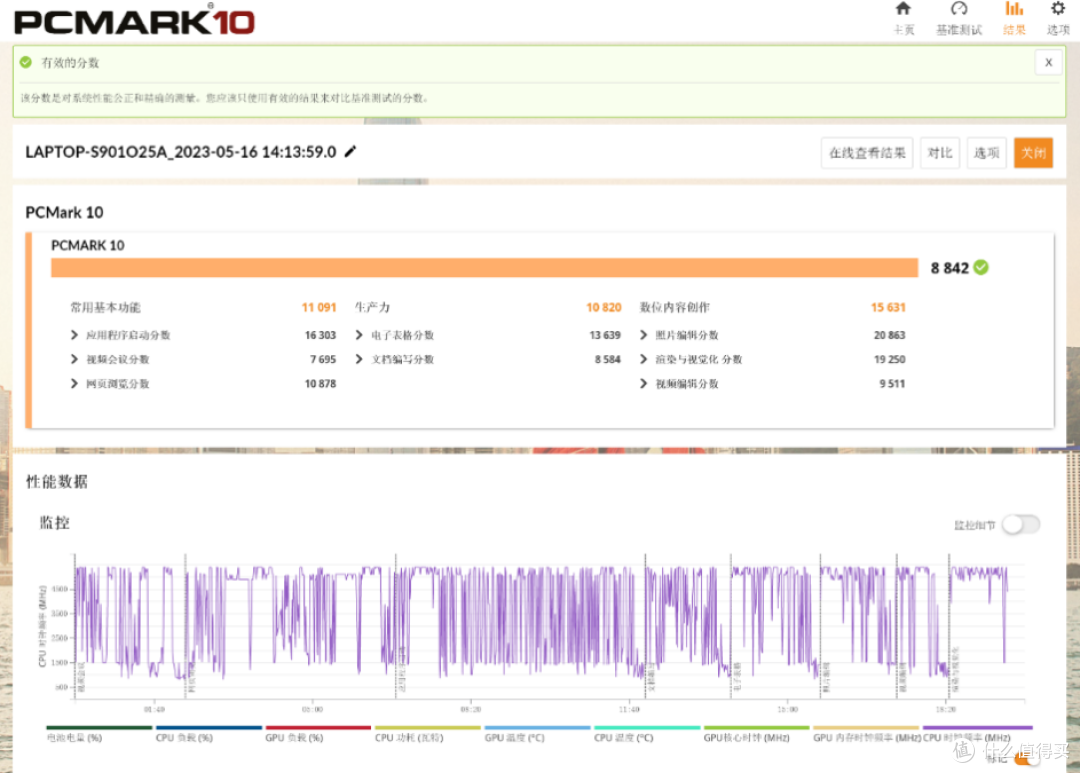The height and width of the screenshot is (773, 1080).
Task: Click the 在线查看结果 button
Action: click(867, 153)
